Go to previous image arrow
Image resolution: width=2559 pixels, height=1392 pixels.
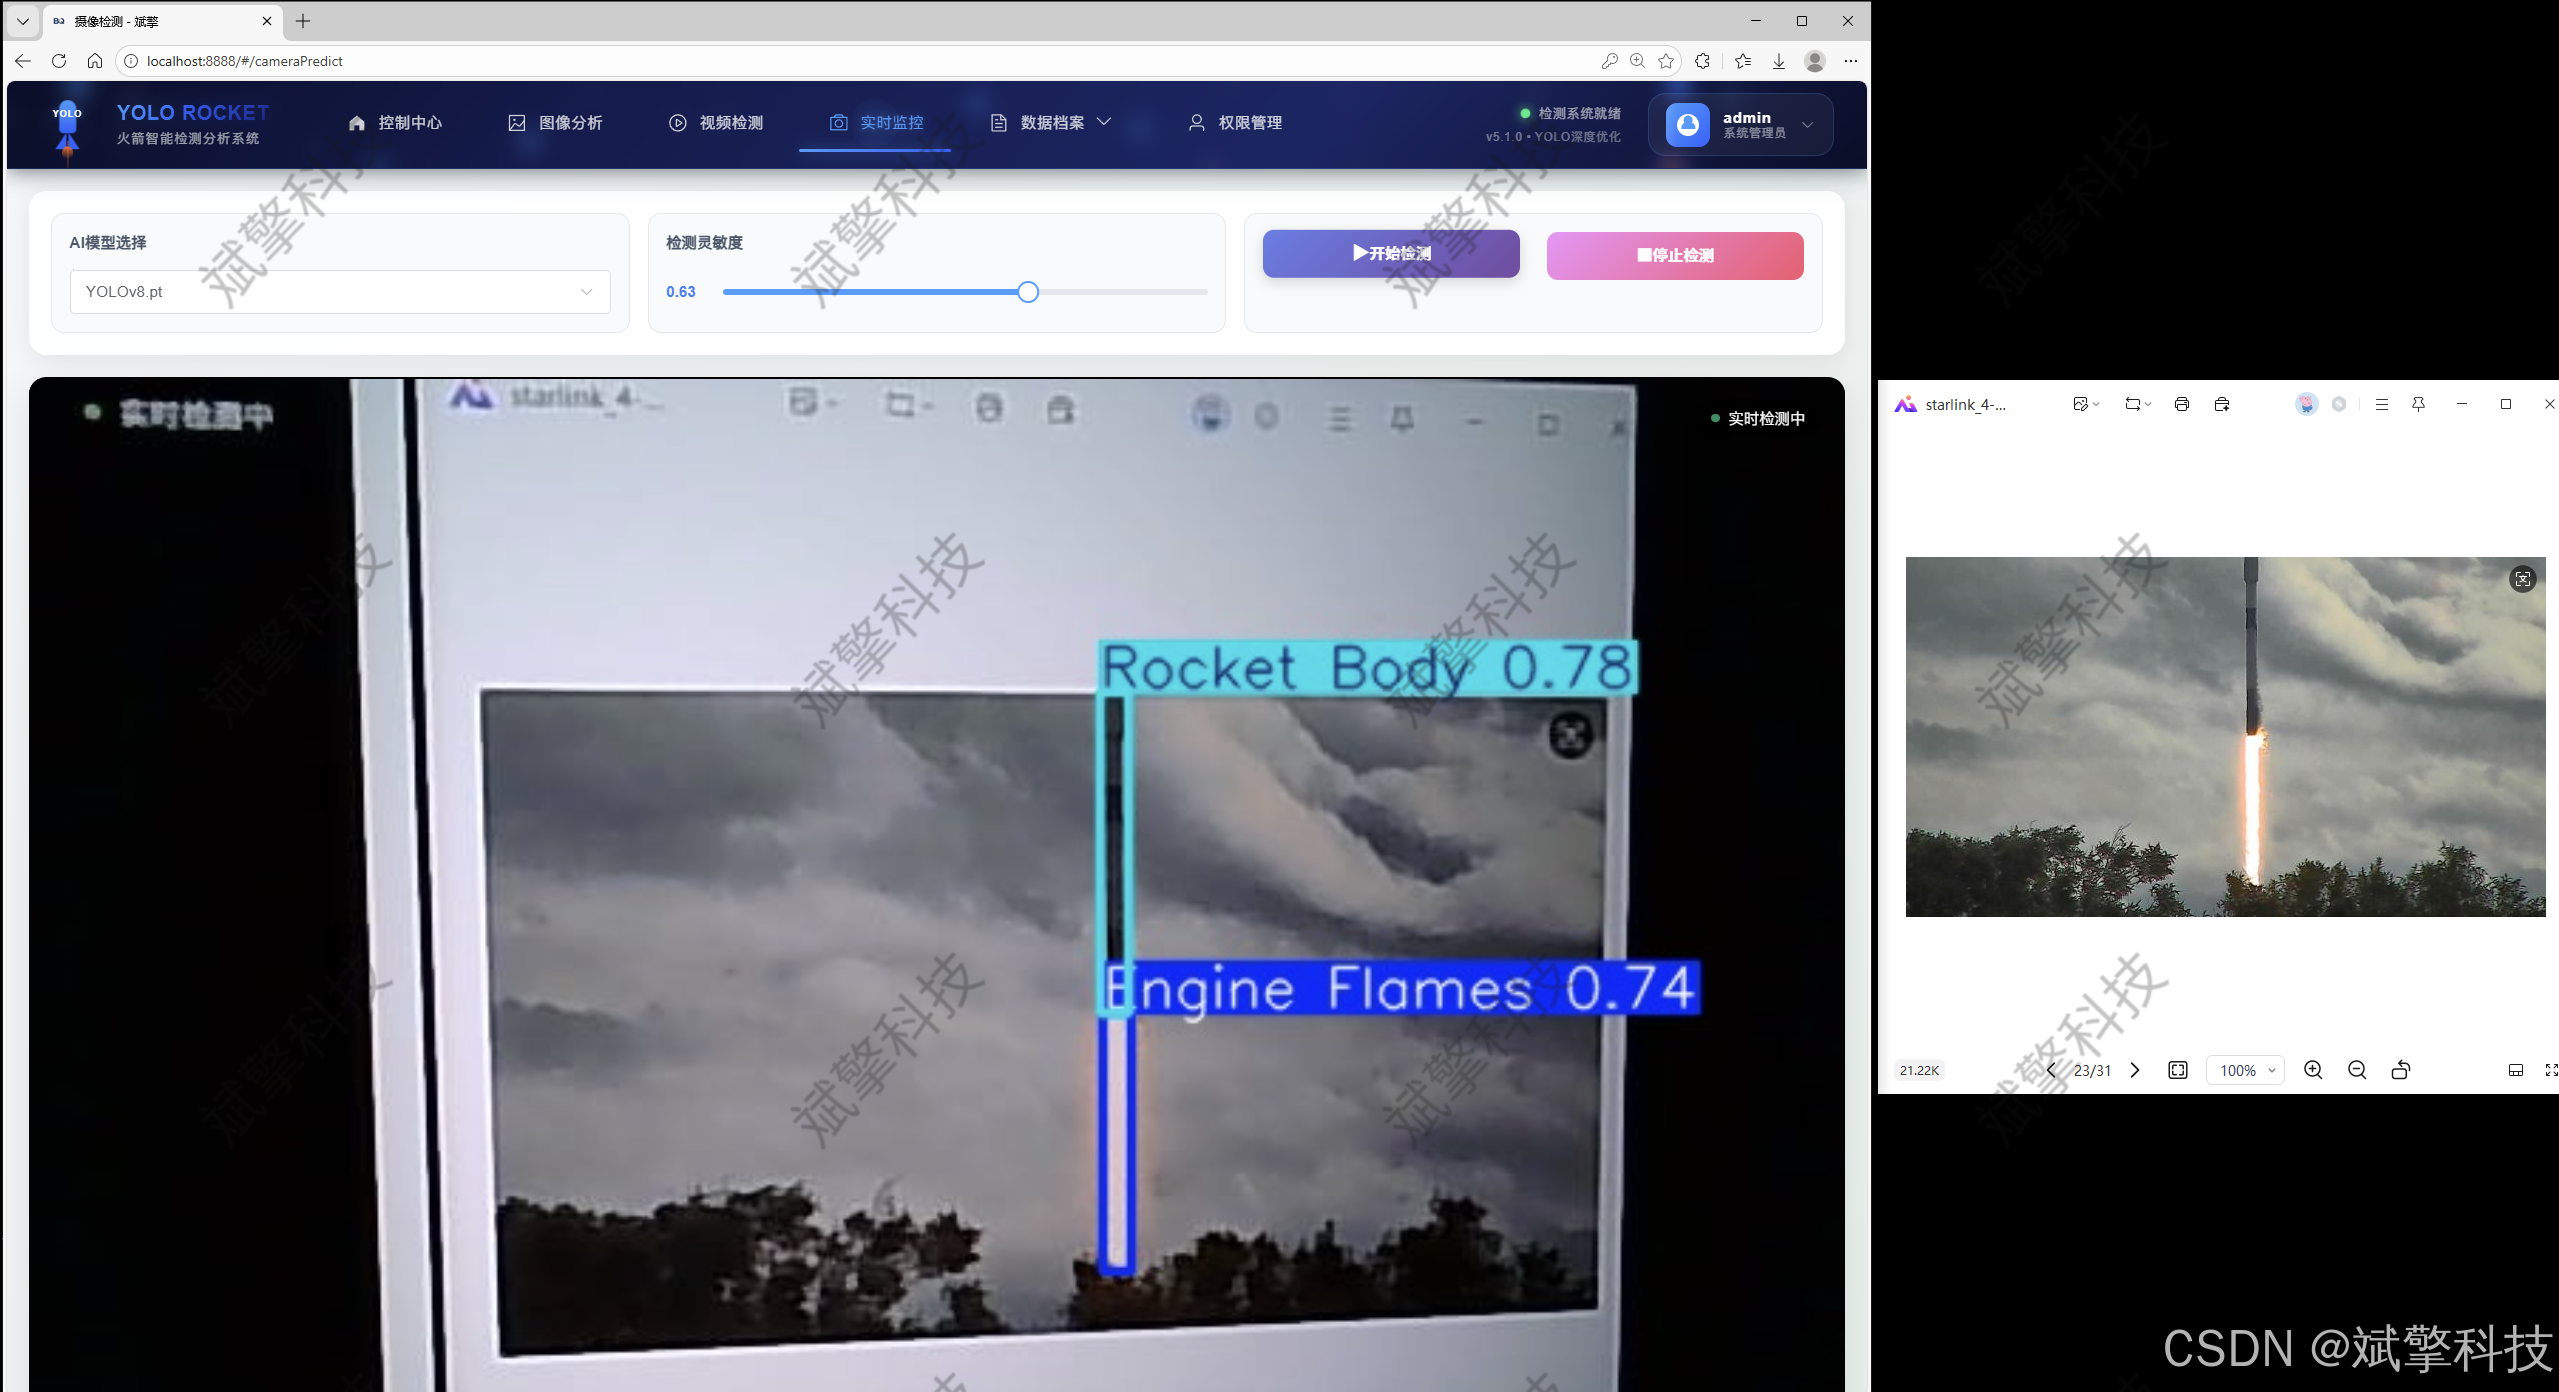[2051, 1070]
